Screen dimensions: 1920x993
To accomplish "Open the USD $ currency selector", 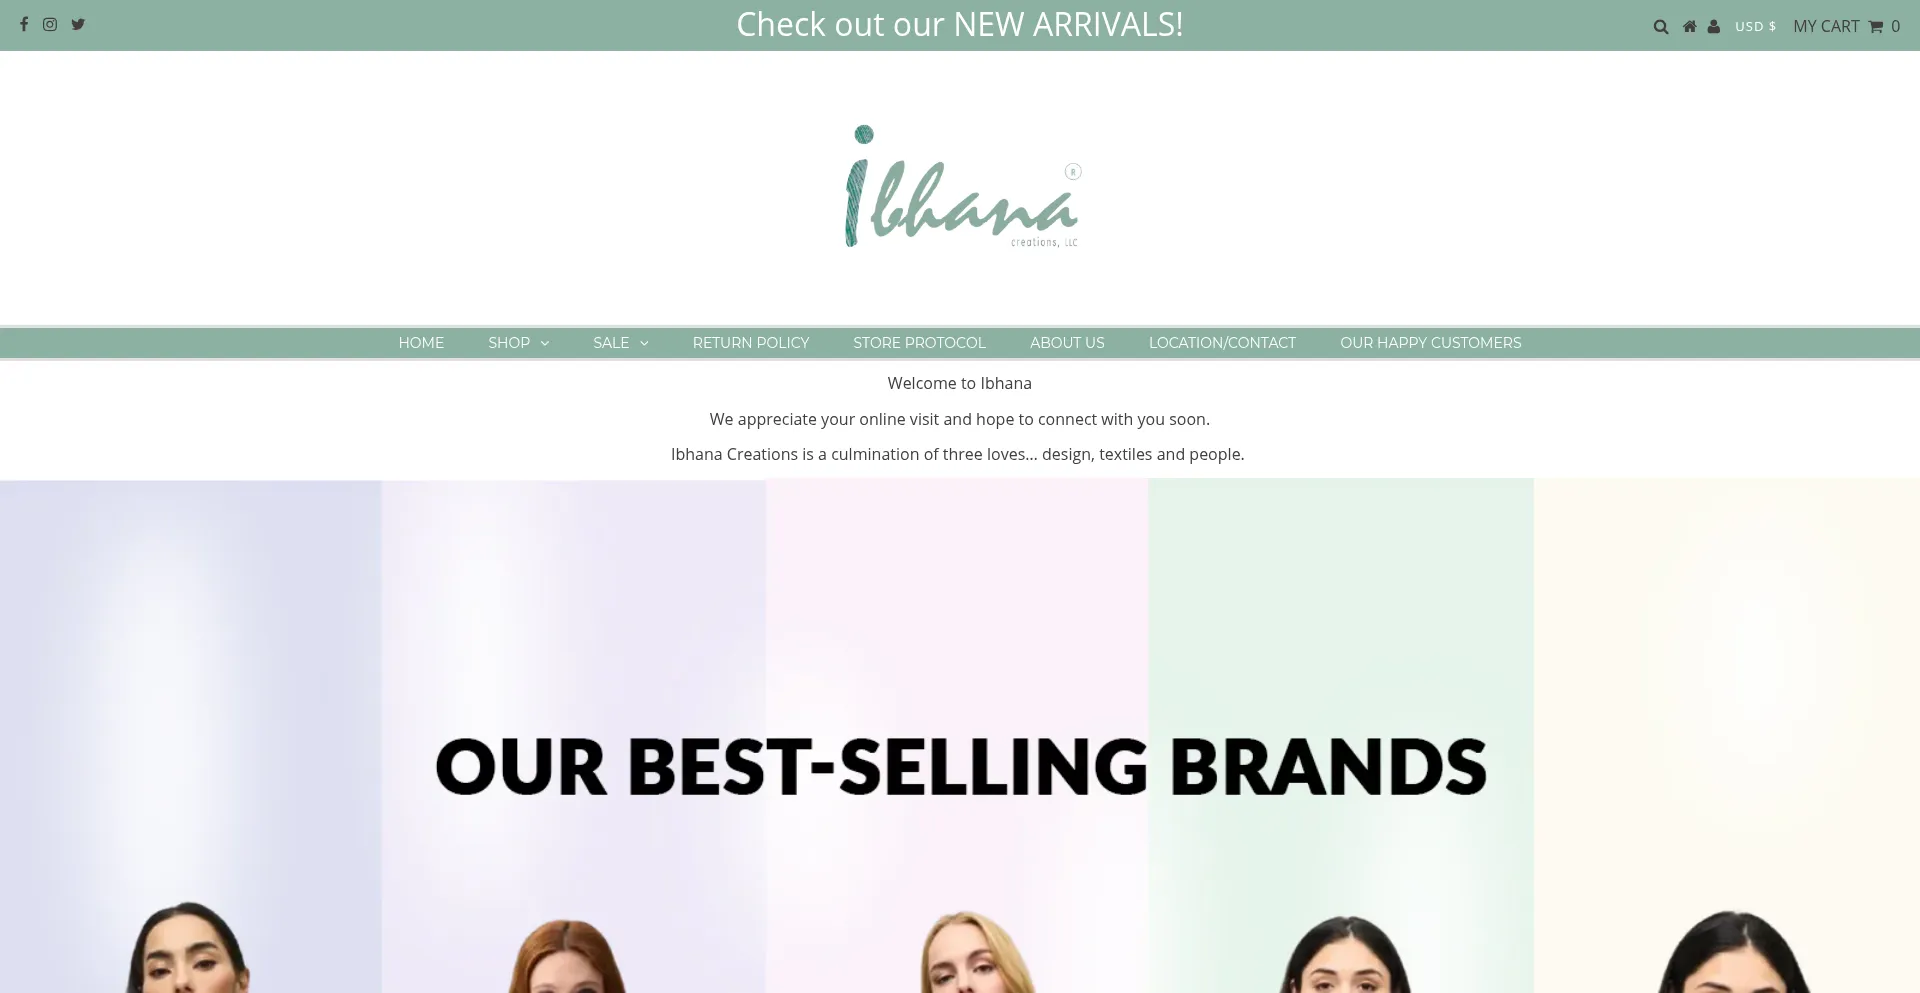I will pyautogui.click(x=1756, y=26).
